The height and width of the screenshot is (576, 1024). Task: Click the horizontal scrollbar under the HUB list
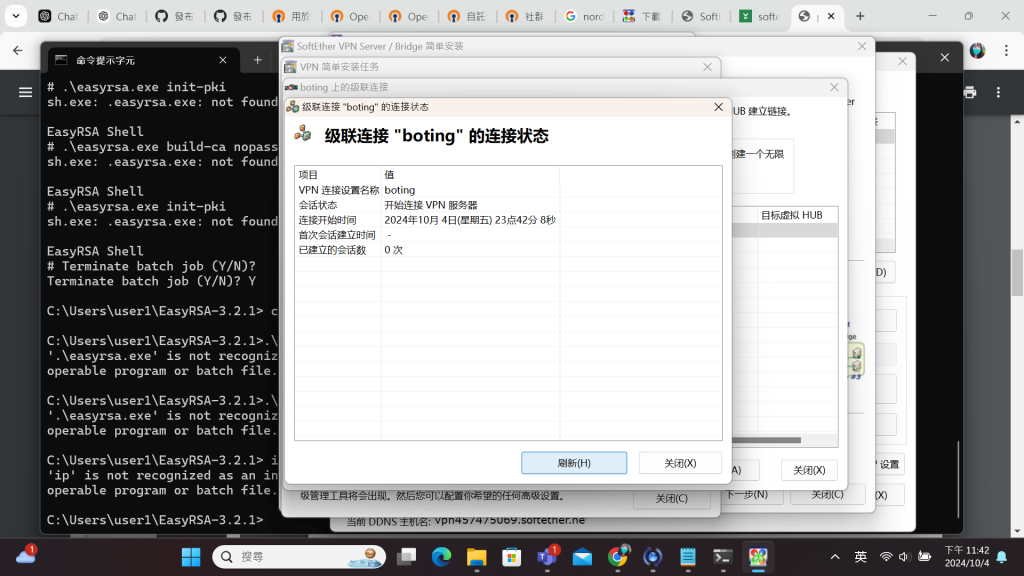(x=766, y=440)
